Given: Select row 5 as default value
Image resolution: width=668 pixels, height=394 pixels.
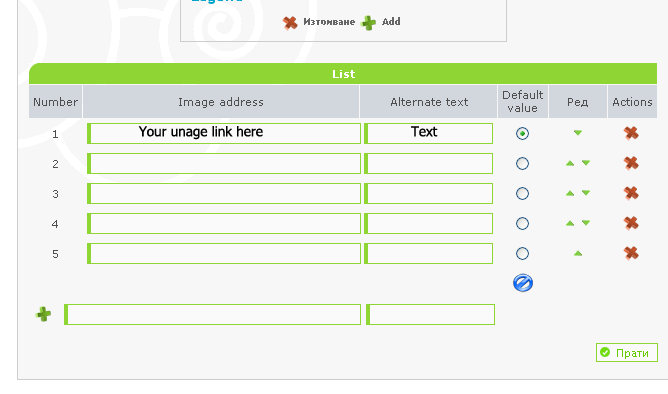Looking at the screenshot, I should (x=522, y=253).
